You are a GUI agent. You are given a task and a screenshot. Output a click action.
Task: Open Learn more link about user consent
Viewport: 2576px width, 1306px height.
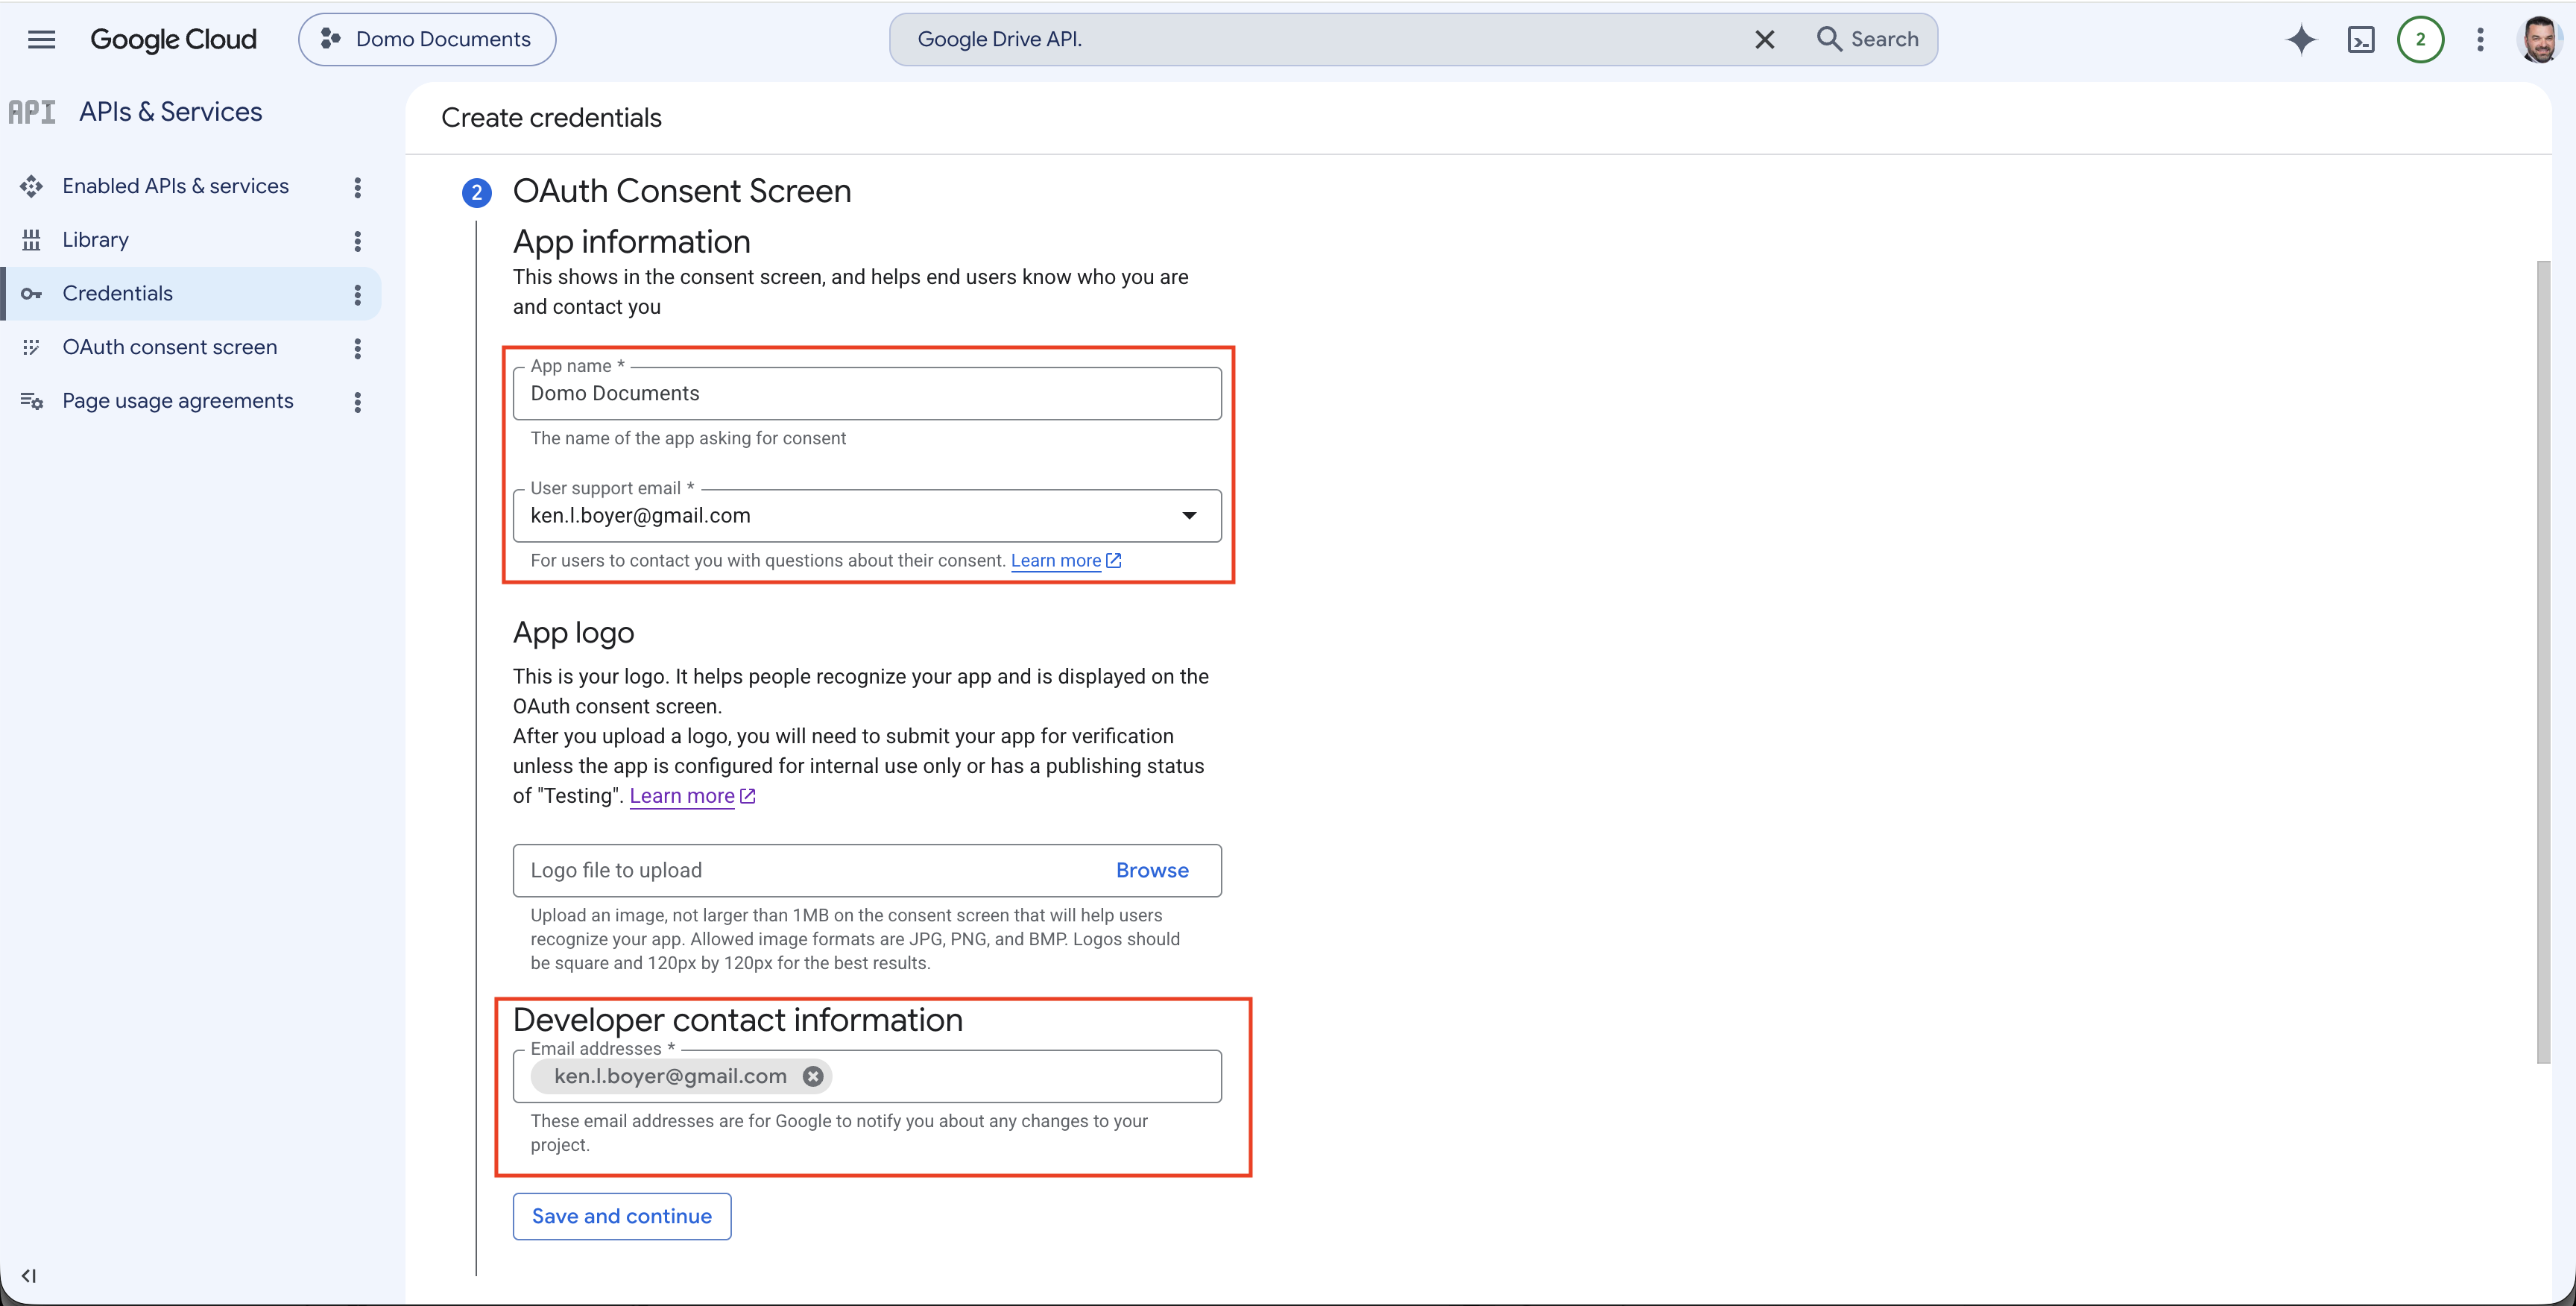pos(1066,561)
